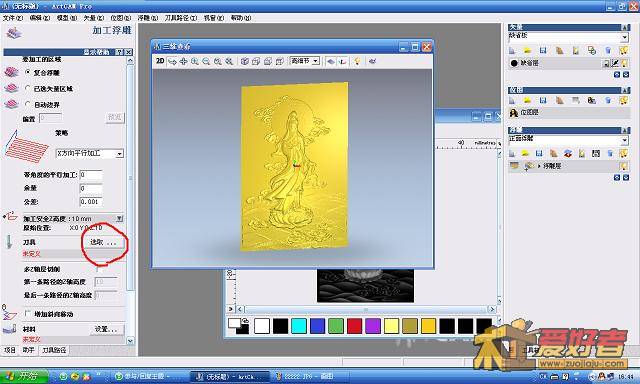Viewport: 640px width, 384px height.
Task: Enable the add ramping moves checkbox
Action: (28, 313)
